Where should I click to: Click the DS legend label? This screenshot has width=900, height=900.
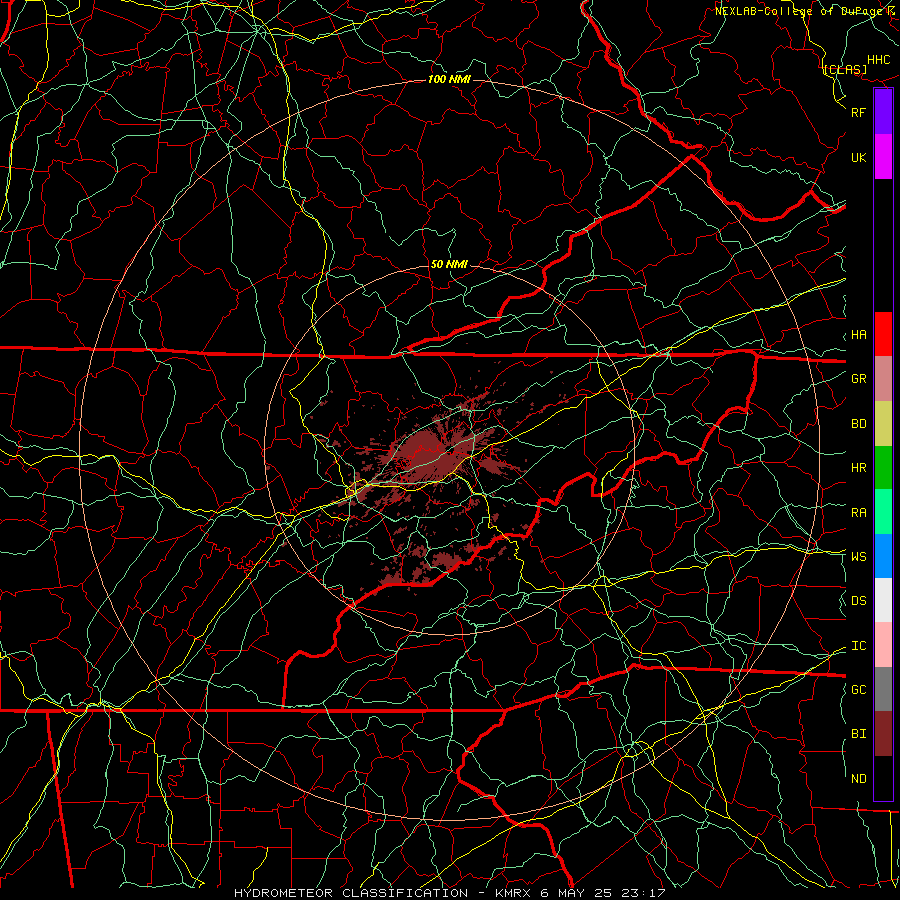coord(859,600)
